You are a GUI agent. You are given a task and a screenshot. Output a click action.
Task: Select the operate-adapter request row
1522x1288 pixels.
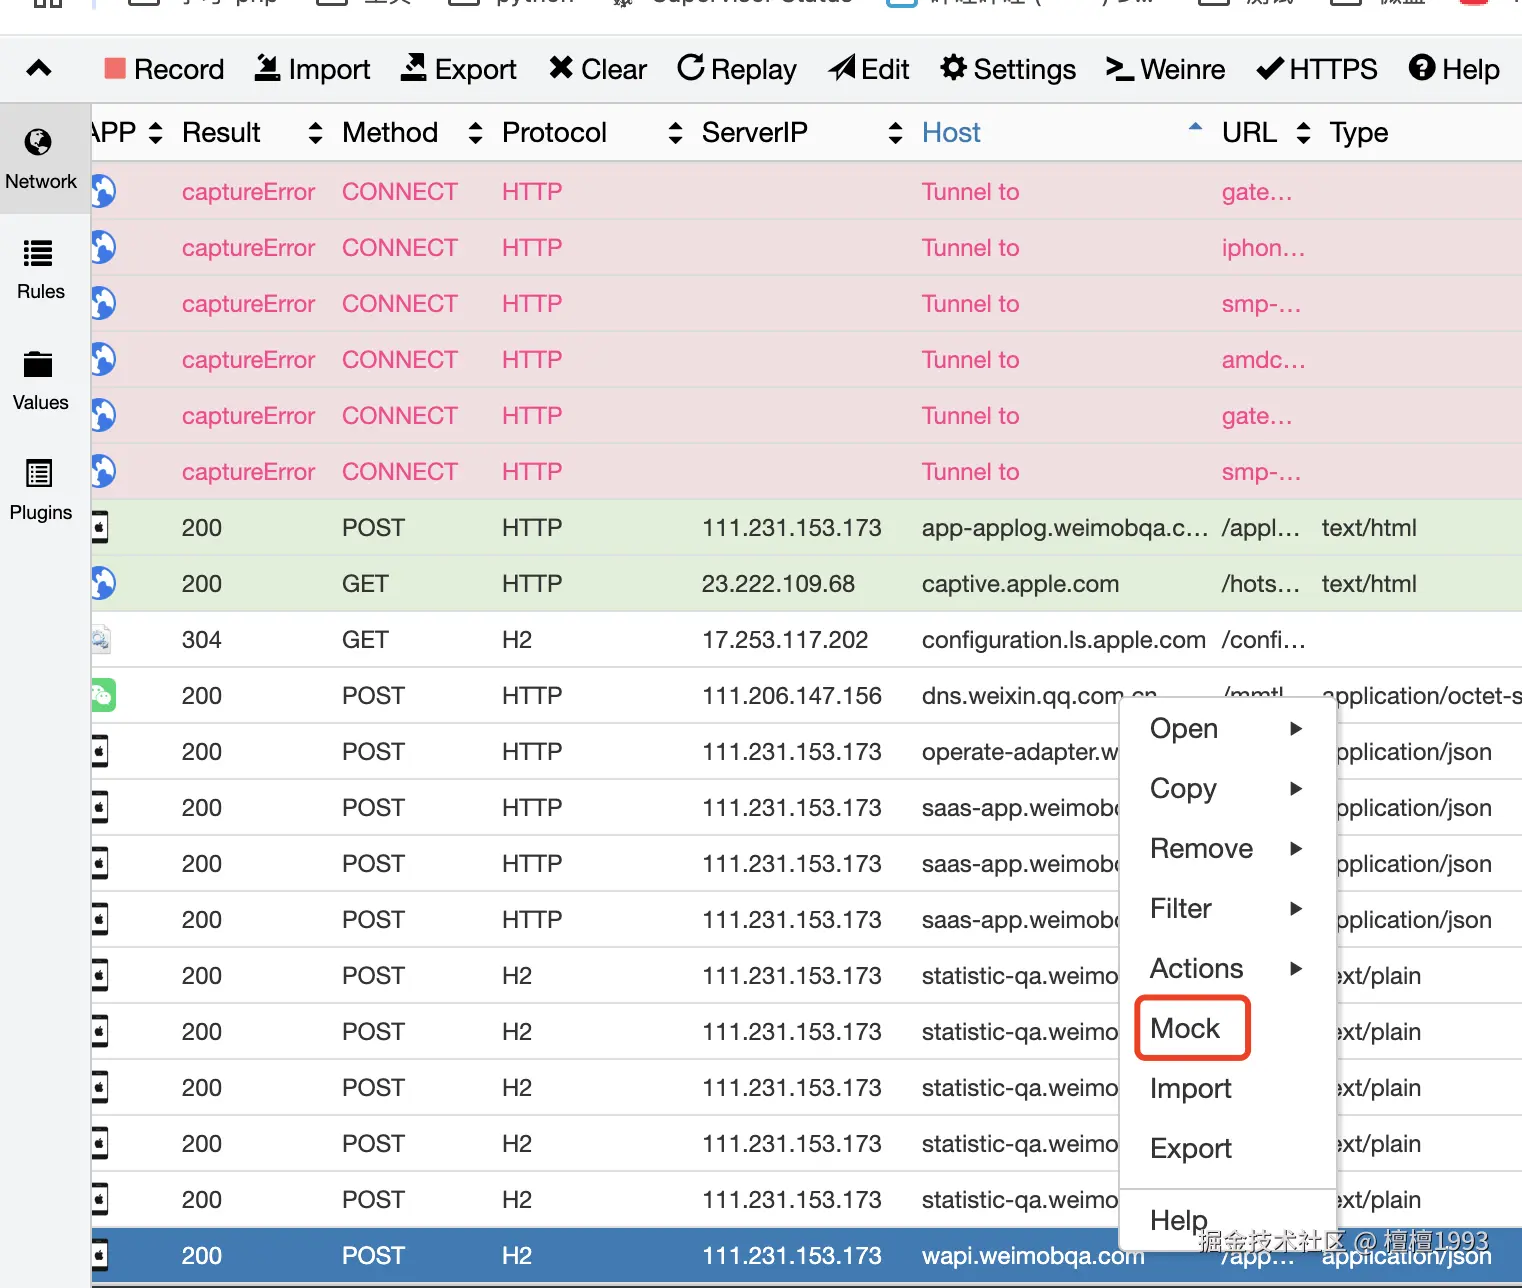pyautogui.click(x=806, y=751)
